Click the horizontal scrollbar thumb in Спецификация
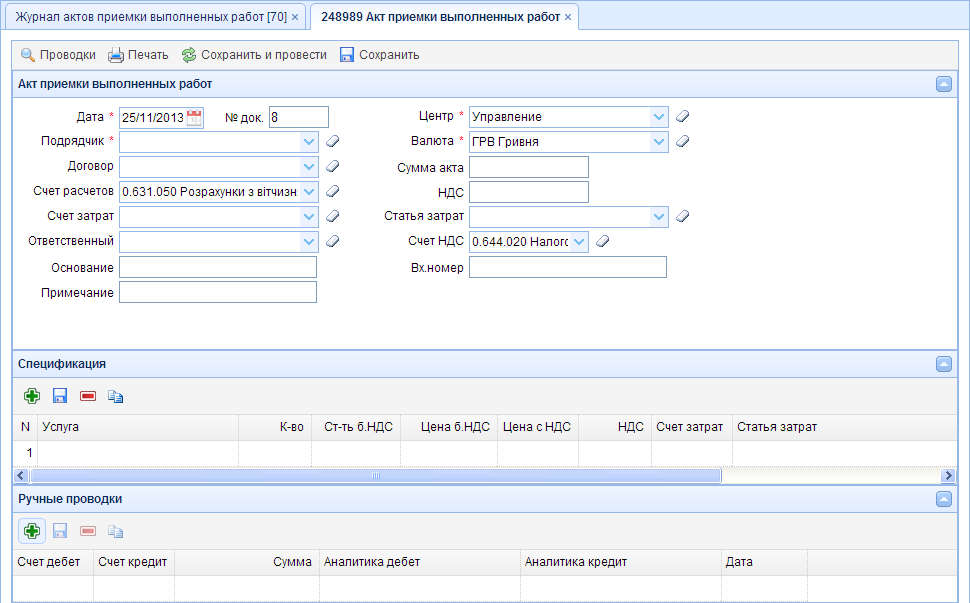This screenshot has height=603, width=970. click(376, 476)
